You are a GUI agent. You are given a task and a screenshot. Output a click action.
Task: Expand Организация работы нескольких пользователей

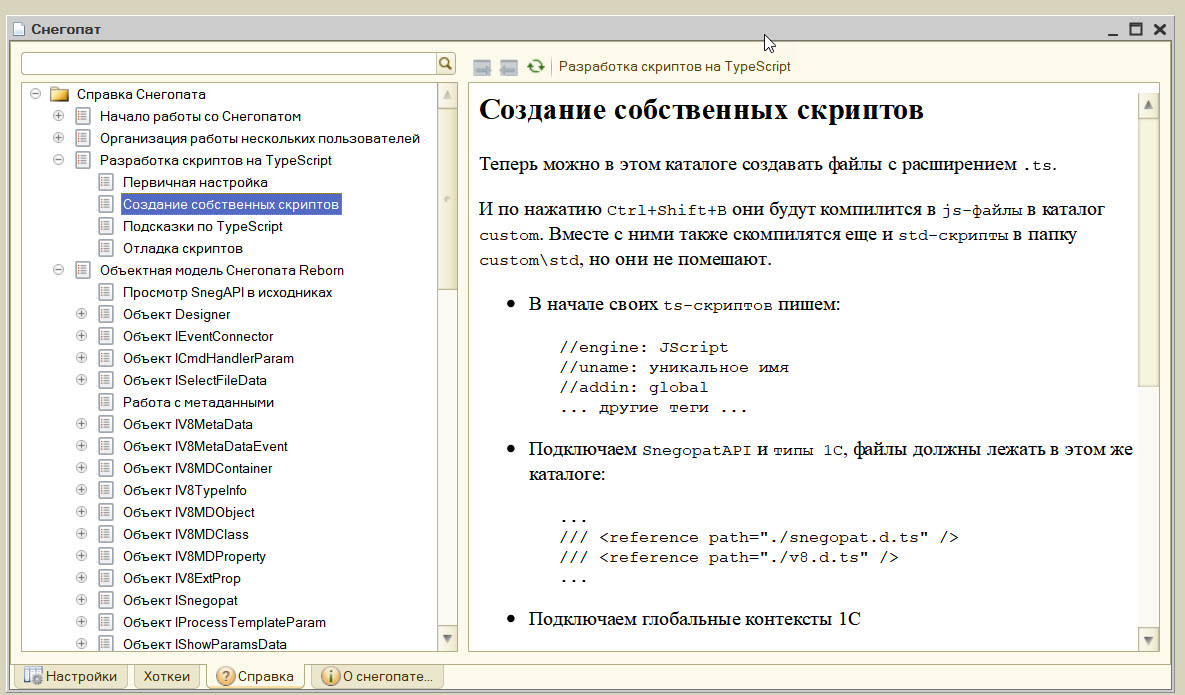click(x=58, y=137)
